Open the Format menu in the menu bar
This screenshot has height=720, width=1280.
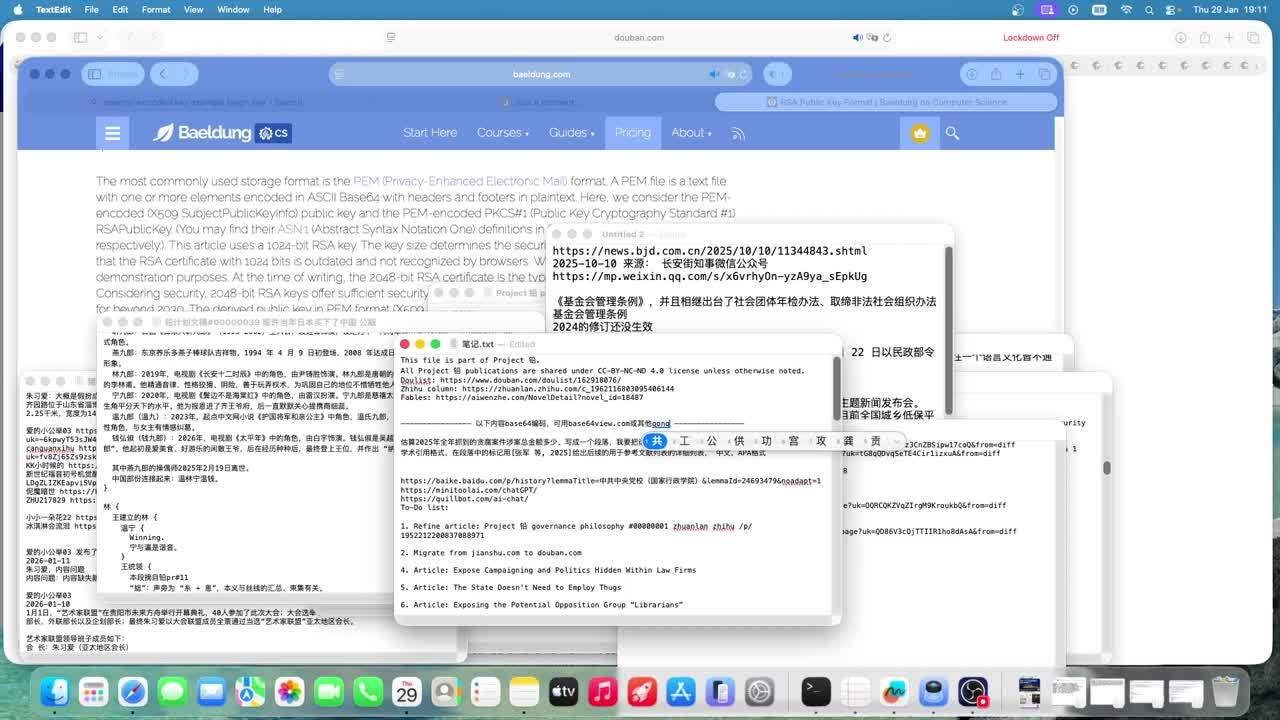click(x=156, y=9)
